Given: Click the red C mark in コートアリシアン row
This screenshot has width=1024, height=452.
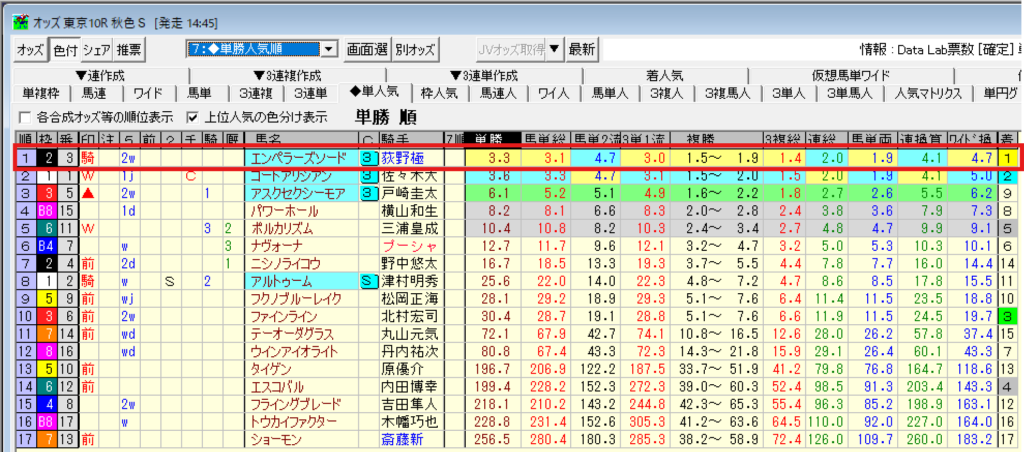Looking at the screenshot, I should 189,176.
